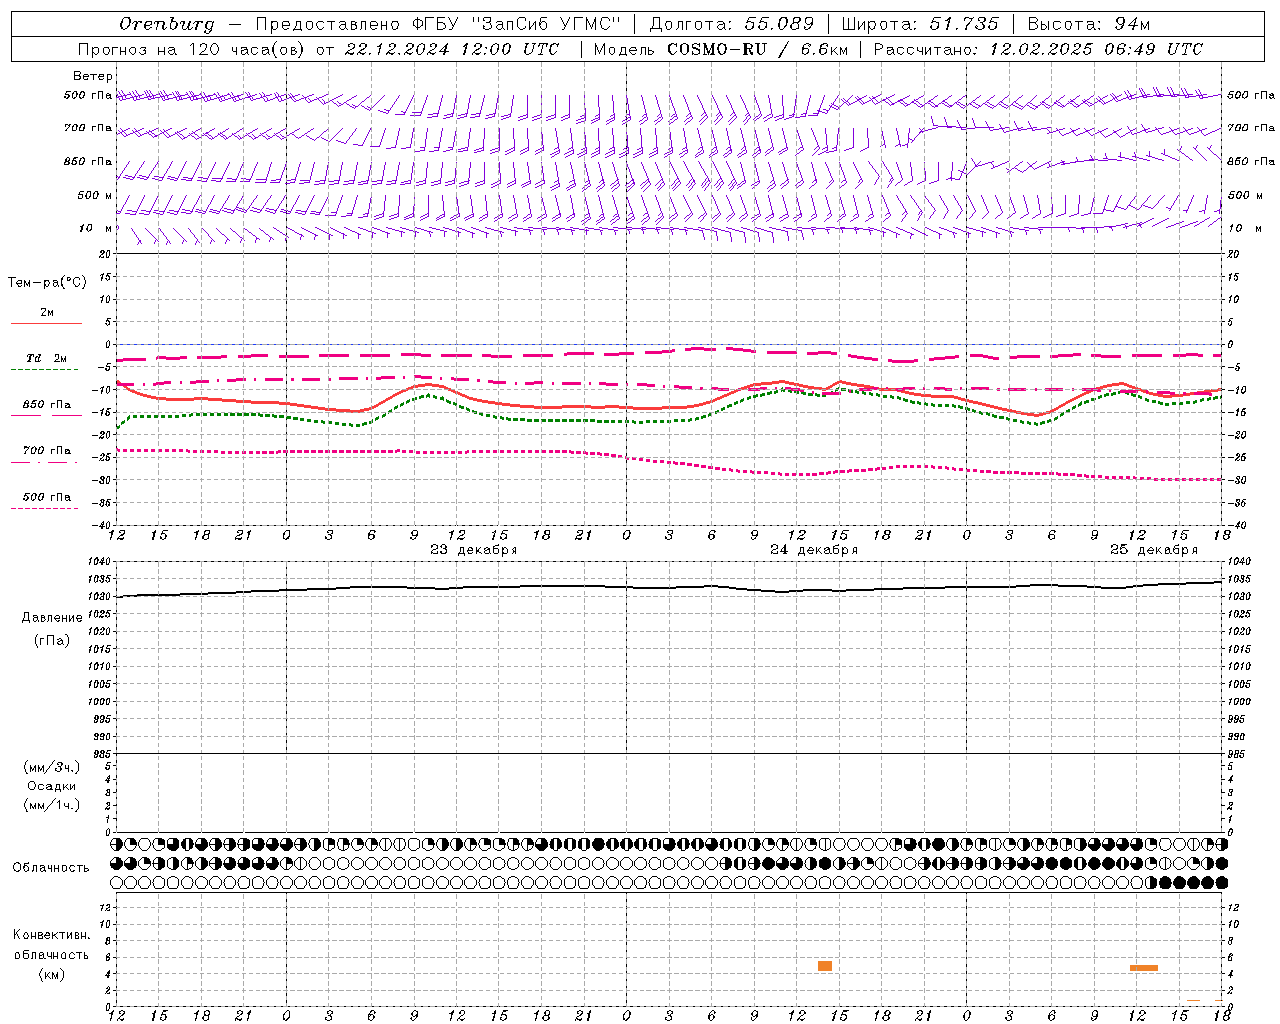Click the dotted legend line under 500 гПа
Image resolution: width=1280 pixels, height=1024 pixels.
[x=44, y=508]
